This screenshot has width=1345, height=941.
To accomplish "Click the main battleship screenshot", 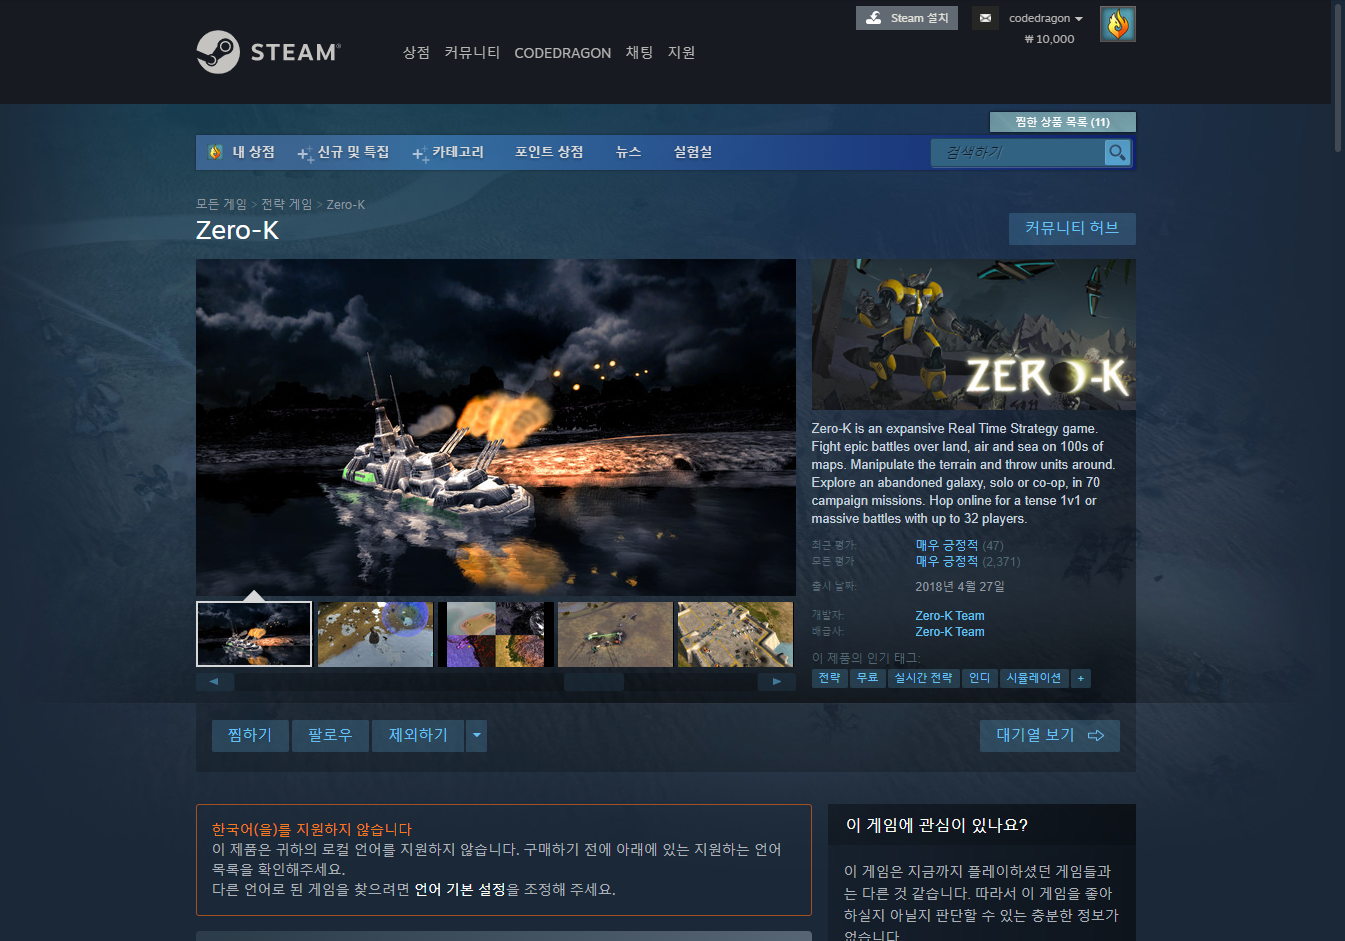I will [x=496, y=428].
